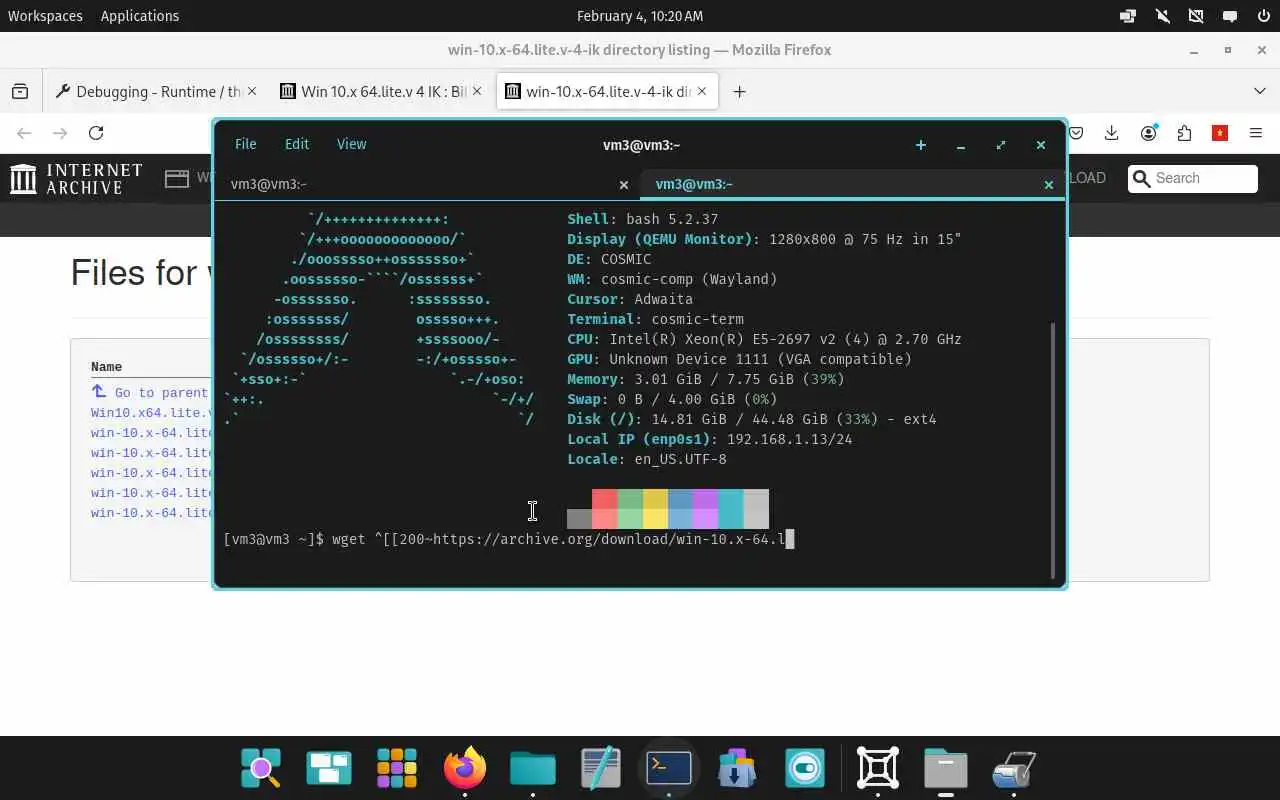Click the terminal vertical scrollbar
Viewport: 1280px width, 800px height.
(1053, 450)
